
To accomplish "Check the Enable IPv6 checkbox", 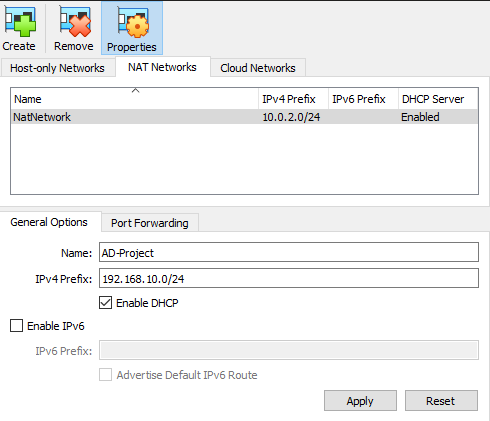I will [x=17, y=326].
